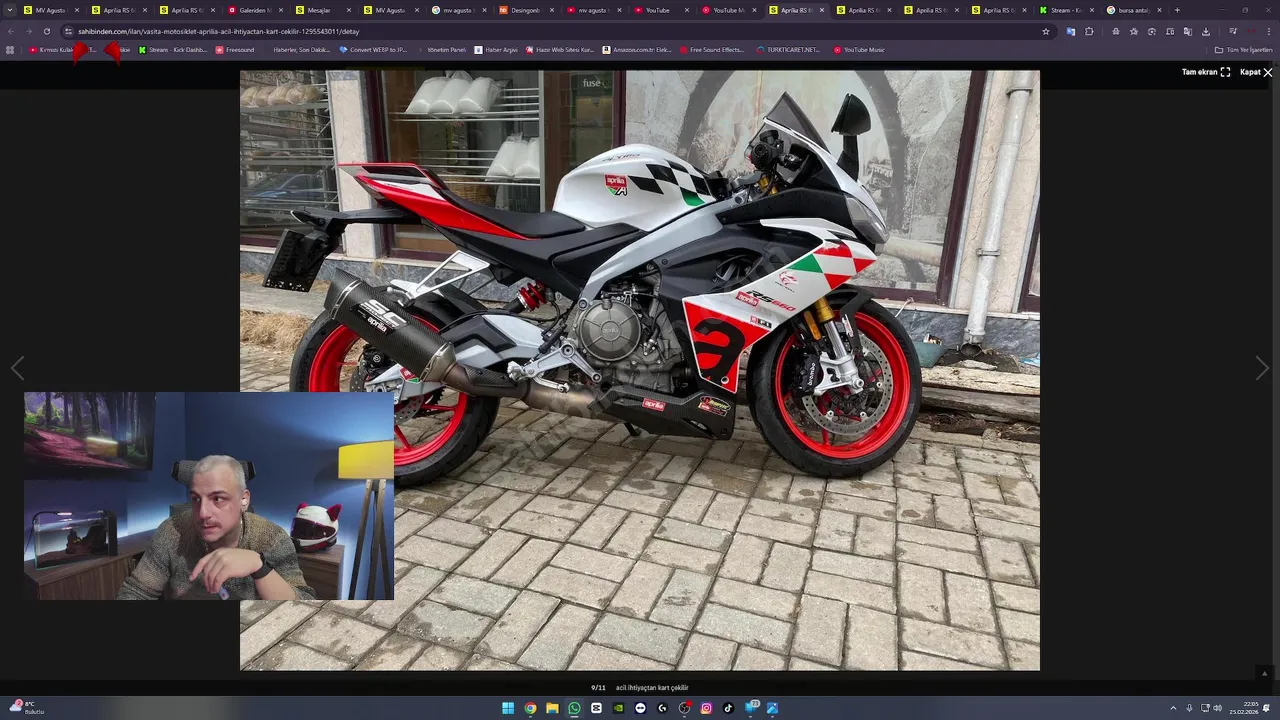
Task: Open CapCut from the taskbar
Action: pyautogui.click(x=596, y=708)
